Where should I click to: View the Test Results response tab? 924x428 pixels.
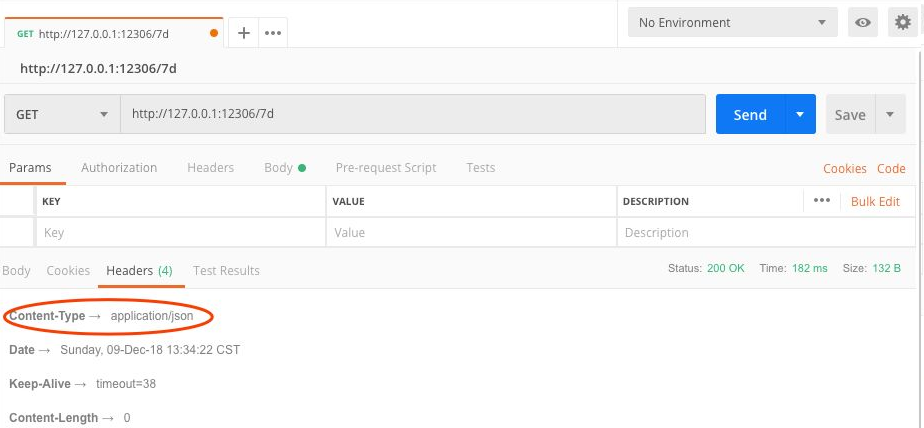[x=226, y=271]
